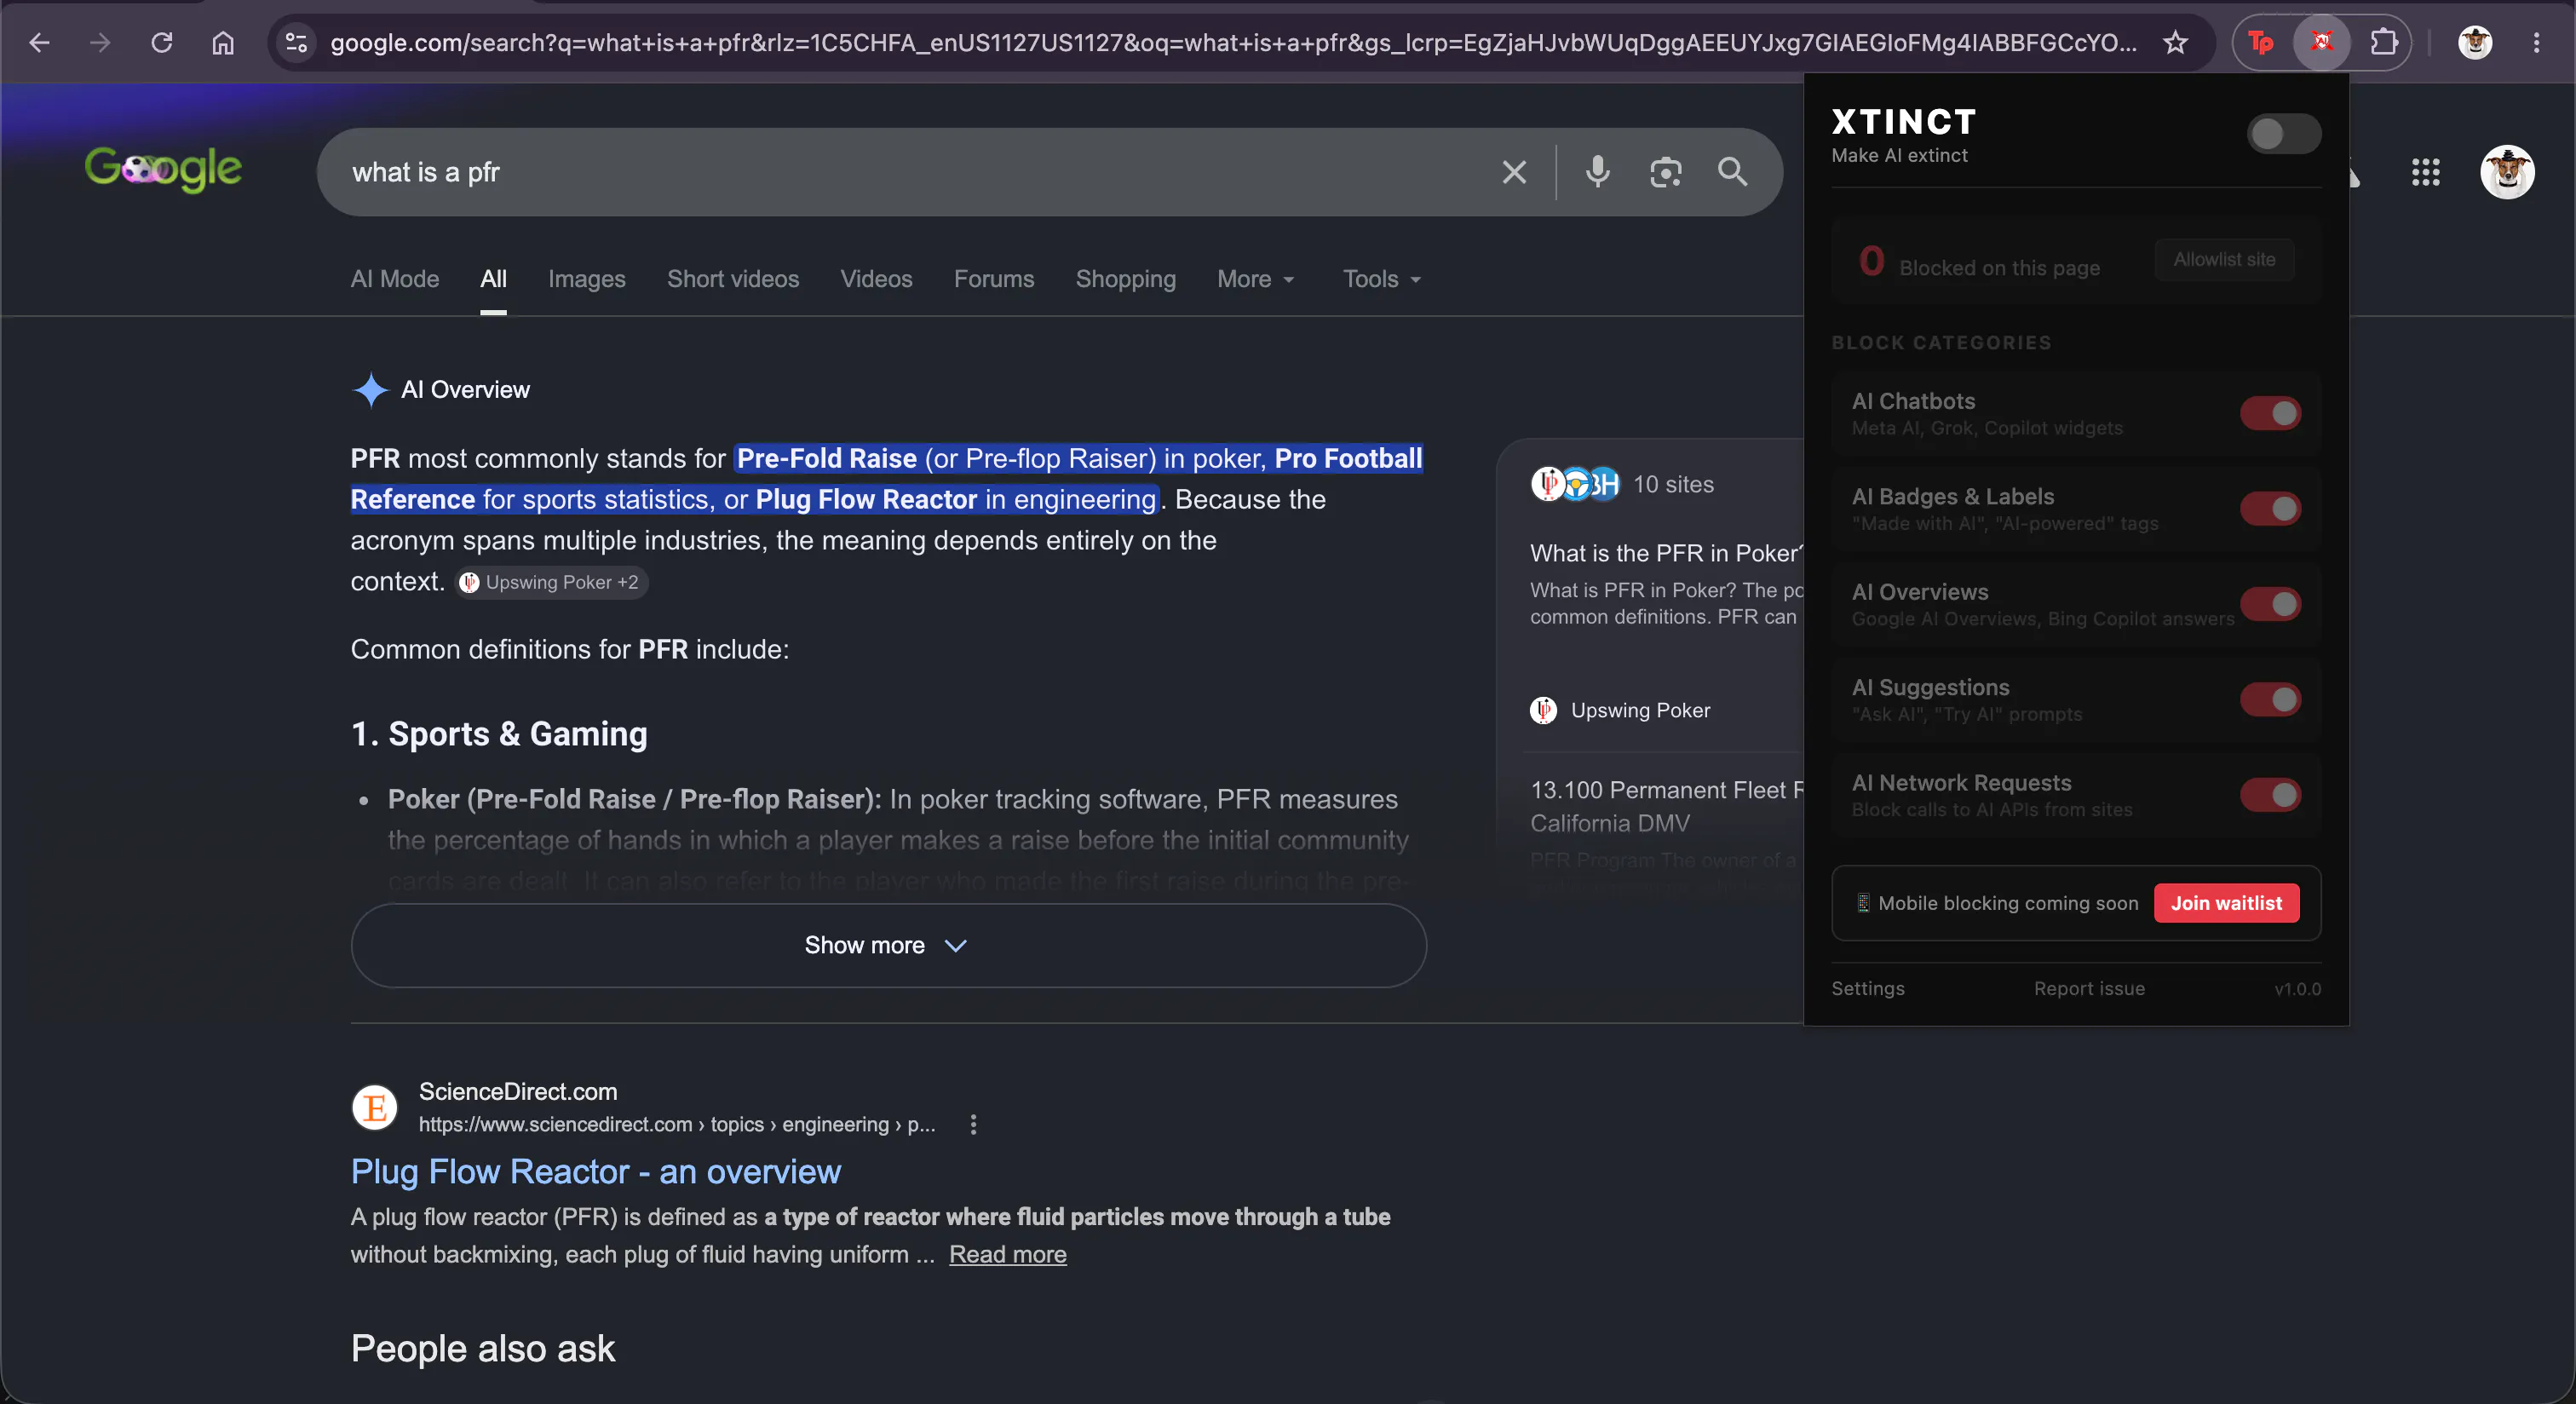Click the Join waitlist button

click(2226, 903)
